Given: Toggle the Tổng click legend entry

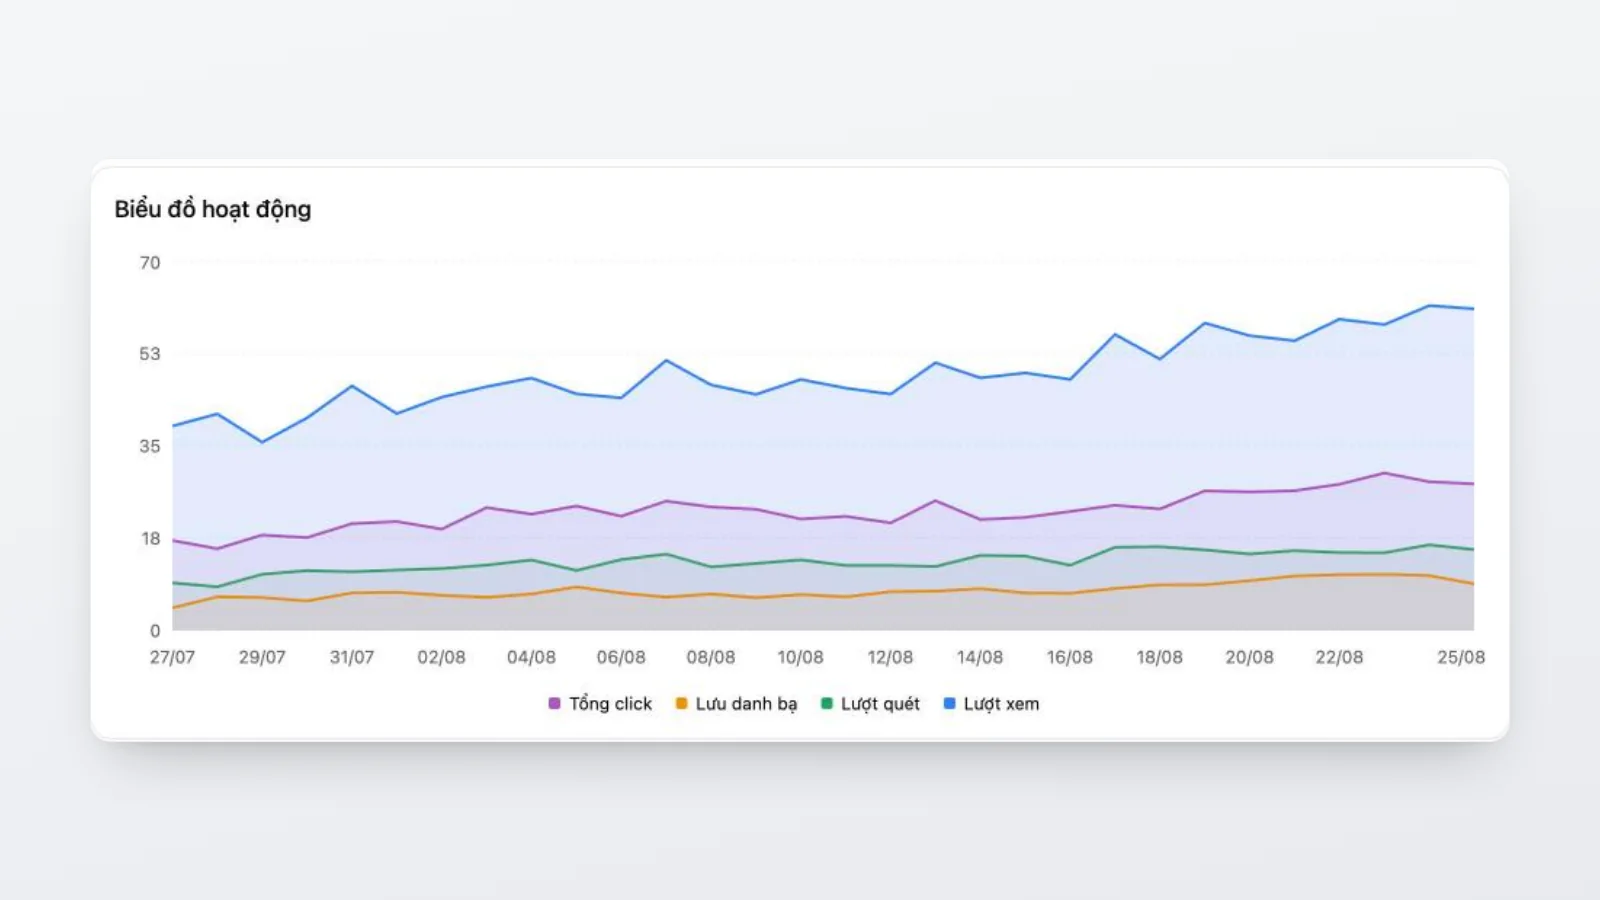Looking at the screenshot, I should pyautogui.click(x=600, y=704).
